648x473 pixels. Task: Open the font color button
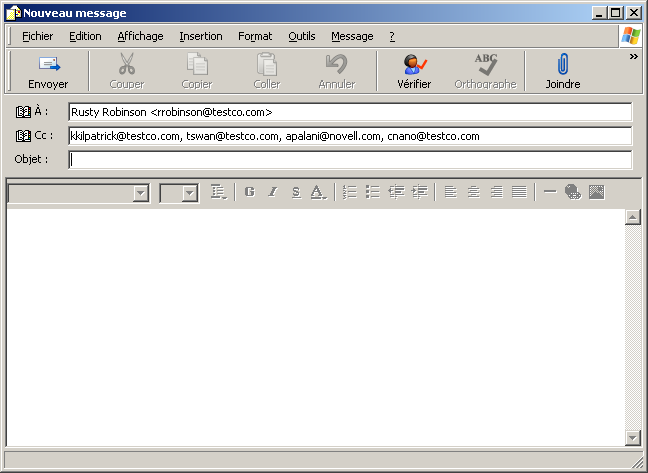(319, 192)
